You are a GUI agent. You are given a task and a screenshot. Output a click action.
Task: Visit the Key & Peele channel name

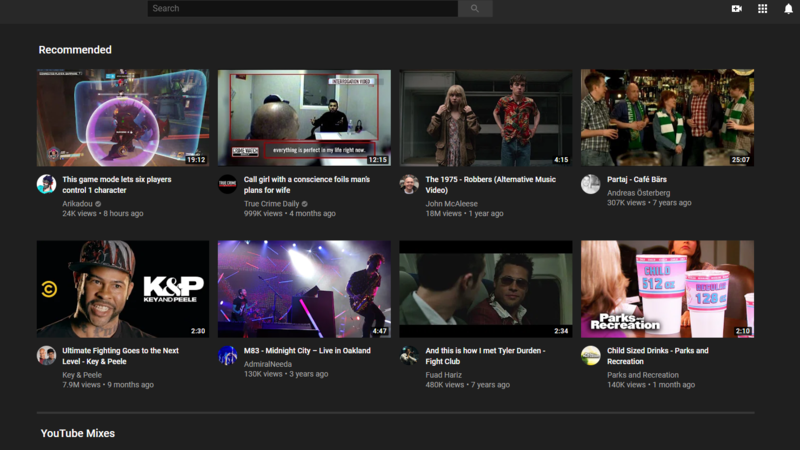click(x=82, y=375)
